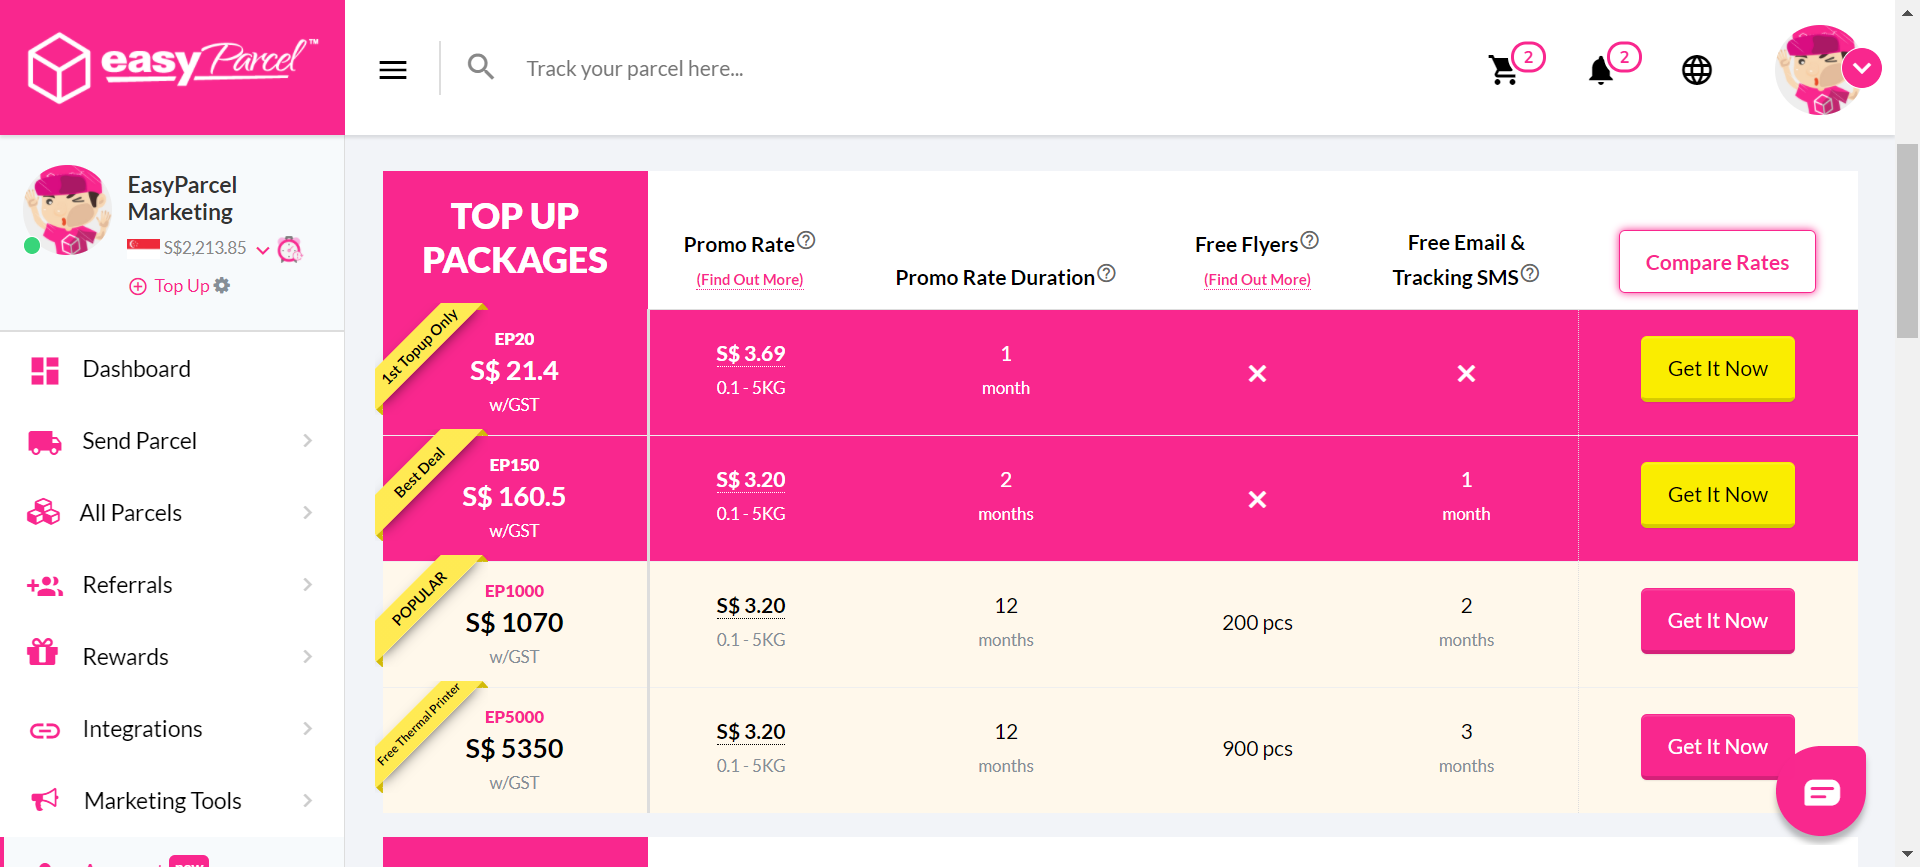The image size is (1920, 867).
Task: Click the EasyParcel logo
Action: (x=172, y=66)
